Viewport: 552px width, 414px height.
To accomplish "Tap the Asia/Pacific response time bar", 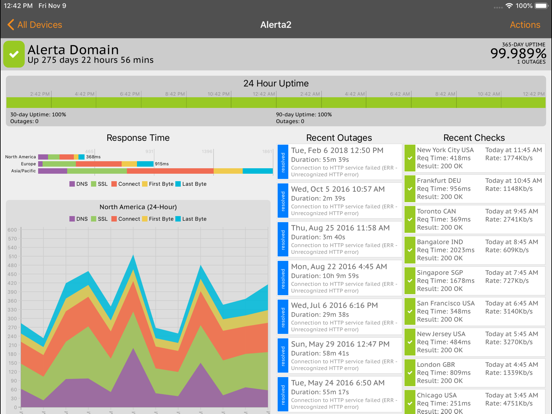I will click(x=155, y=171).
